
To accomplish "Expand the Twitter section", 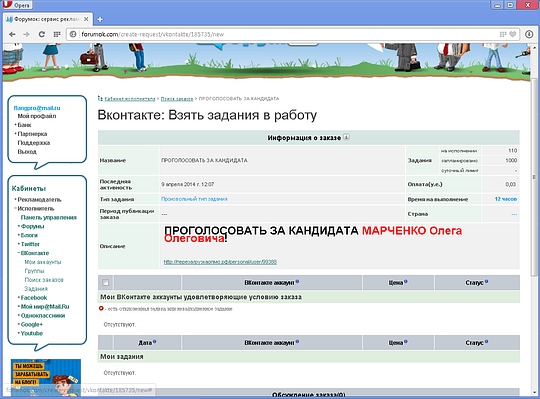I will (x=30, y=244).
